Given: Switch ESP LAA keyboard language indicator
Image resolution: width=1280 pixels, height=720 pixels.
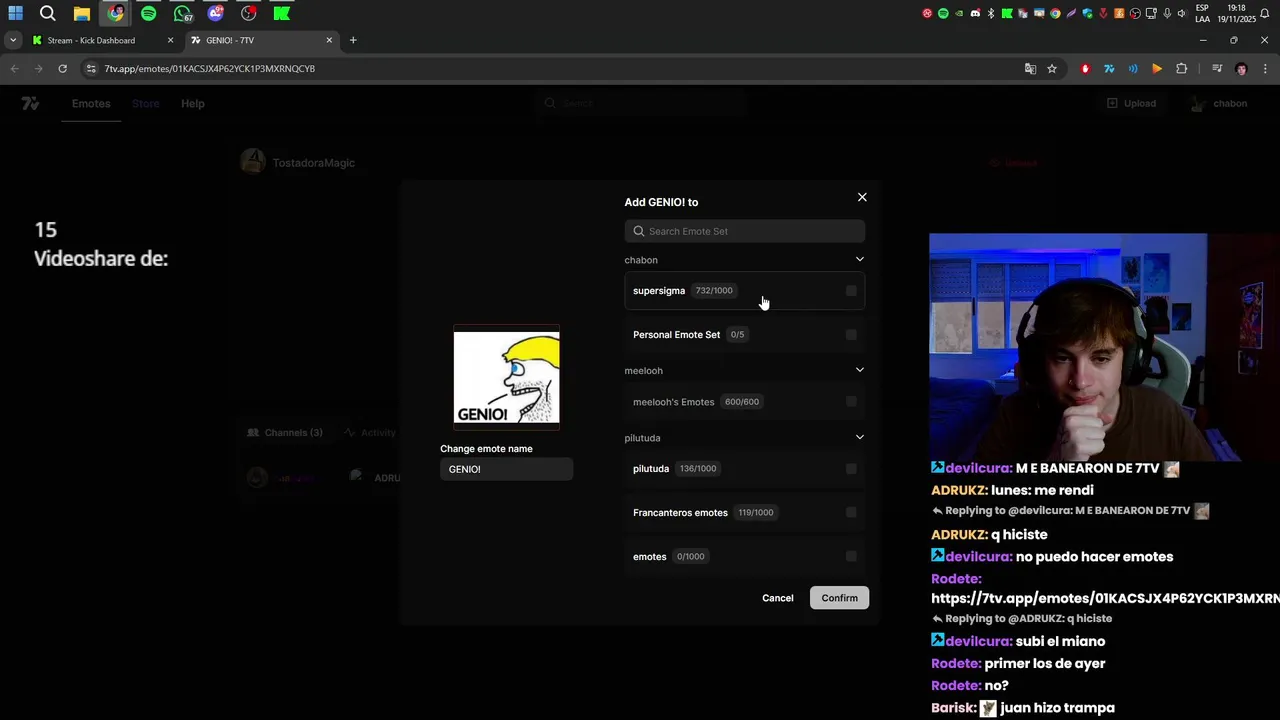Looking at the screenshot, I should tap(1202, 13).
